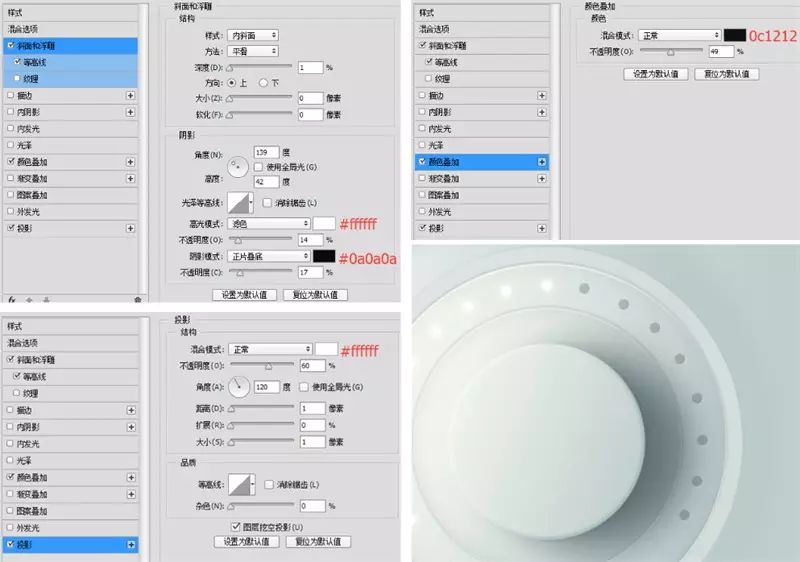Uncheck 图层挖空投影 in the Drop Shadow dialog
Viewport: 800px width, 562px height.
tap(236, 526)
